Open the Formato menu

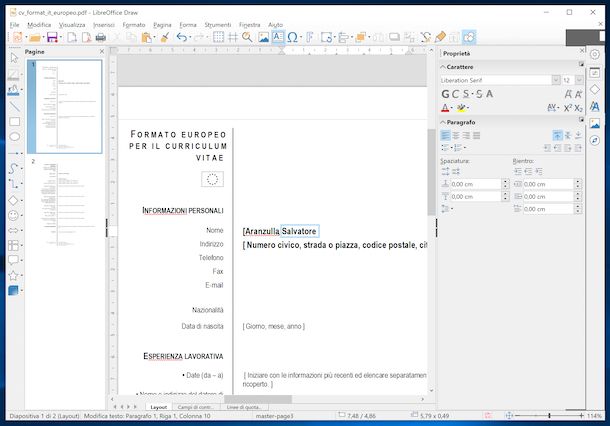tap(134, 25)
